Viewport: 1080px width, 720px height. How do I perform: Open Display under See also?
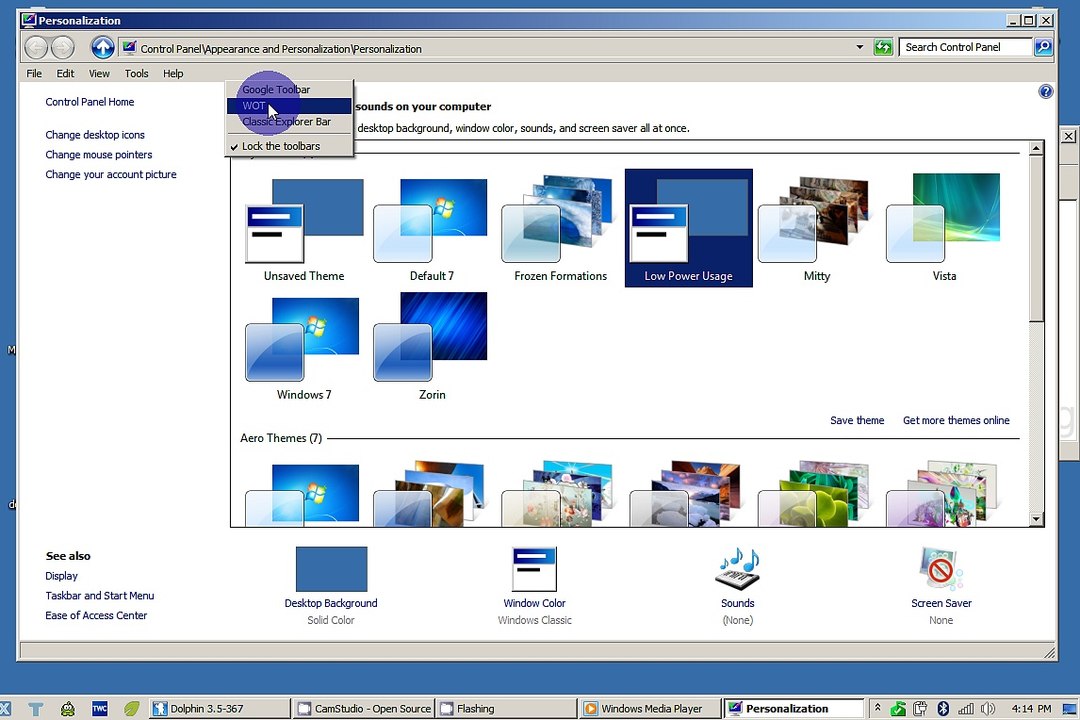[61, 576]
